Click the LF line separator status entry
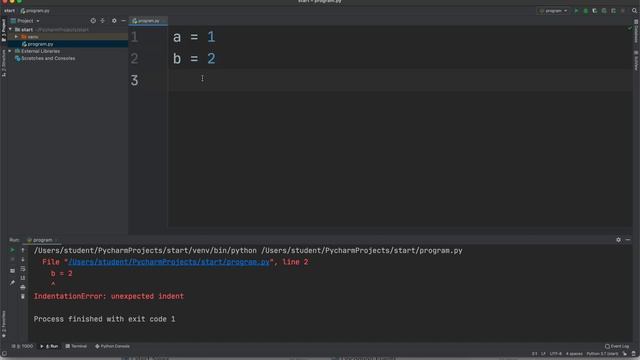 coord(543,354)
